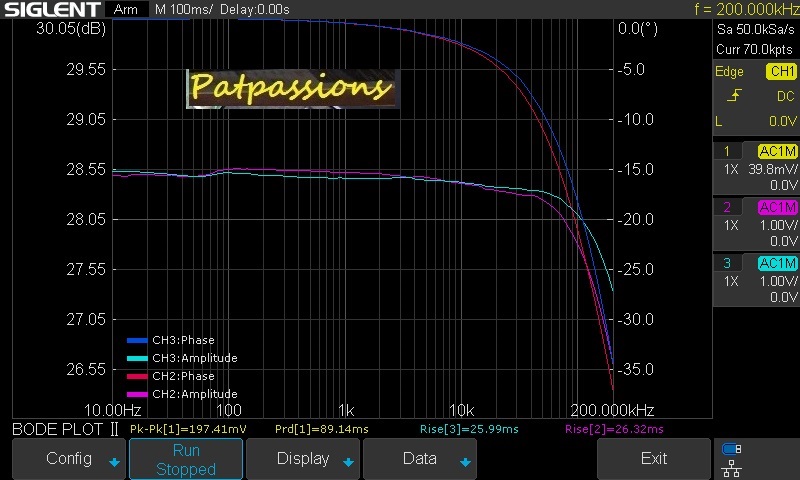Click the Pk-Pk[1] measurement readout
Screen dimensions: 800x480
[188, 429]
